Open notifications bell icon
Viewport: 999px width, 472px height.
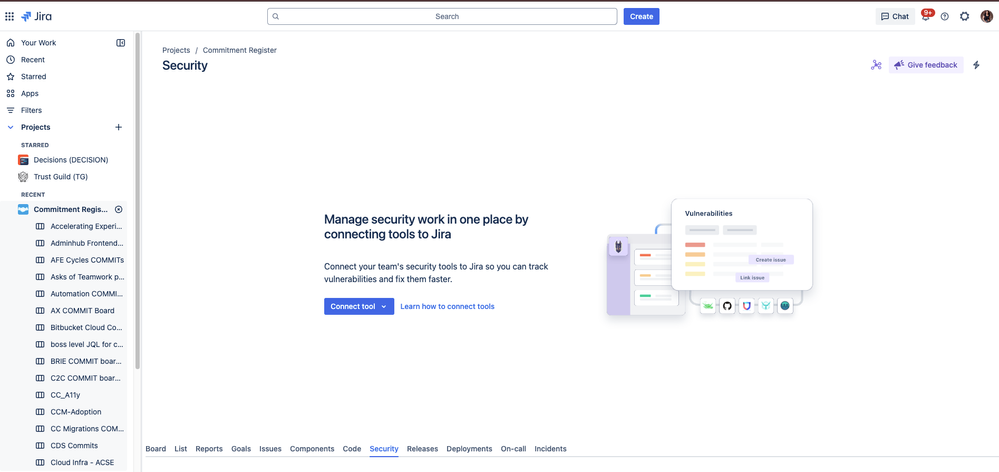coord(926,17)
